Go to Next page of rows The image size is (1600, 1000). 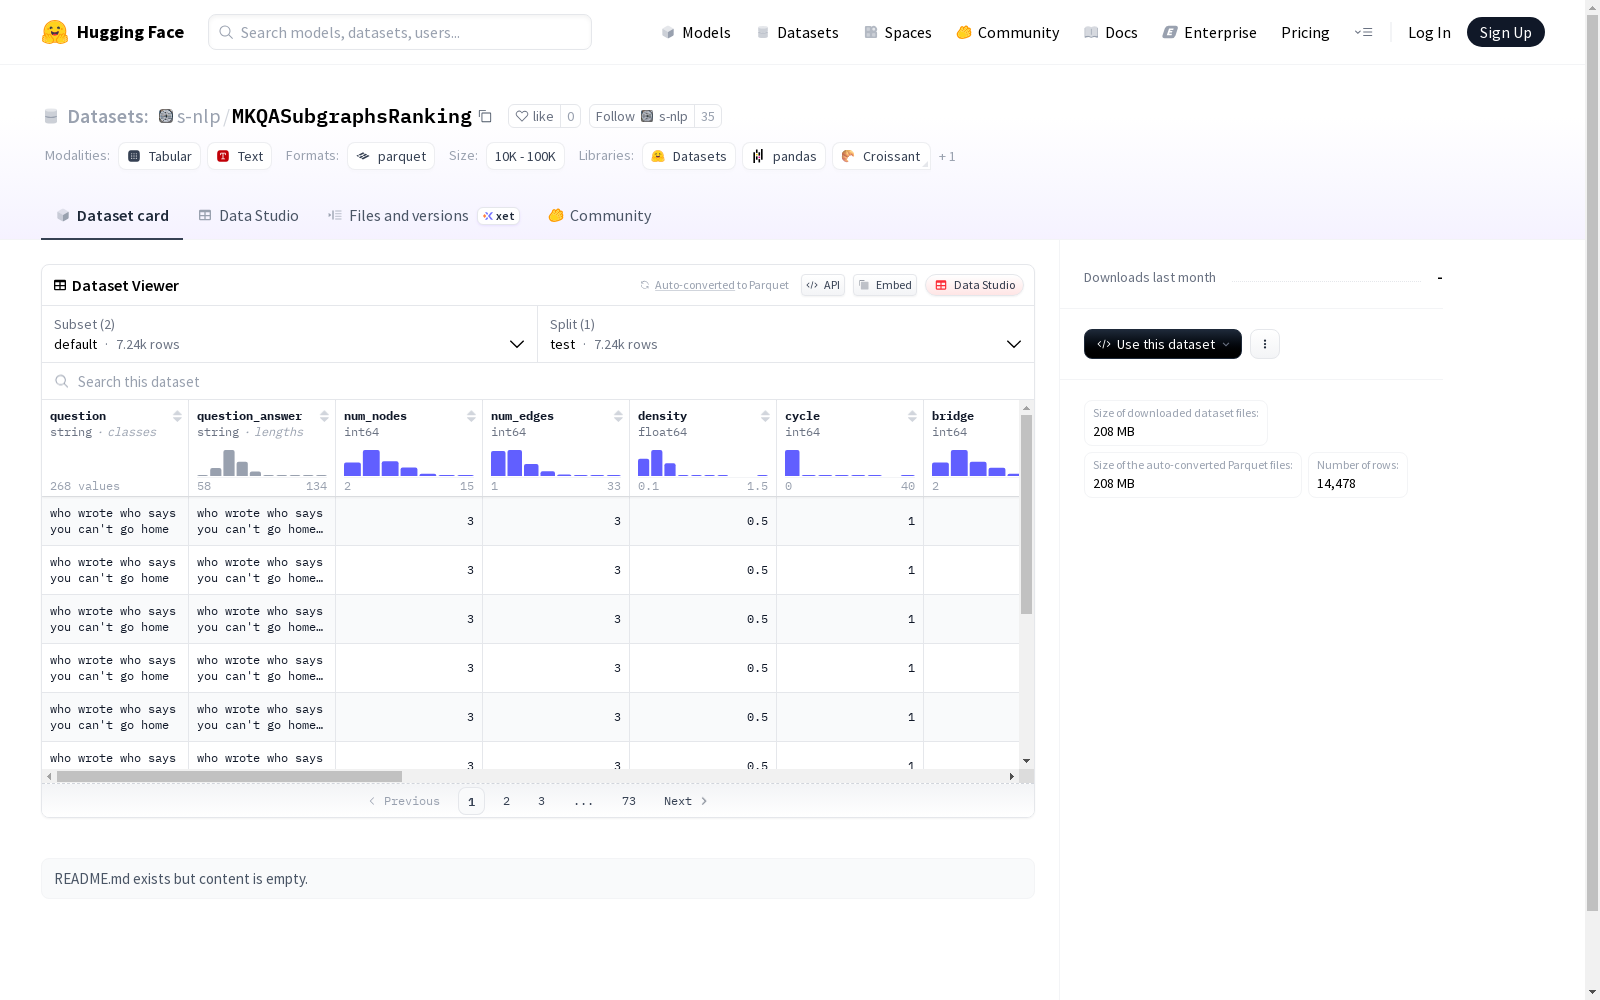(686, 801)
